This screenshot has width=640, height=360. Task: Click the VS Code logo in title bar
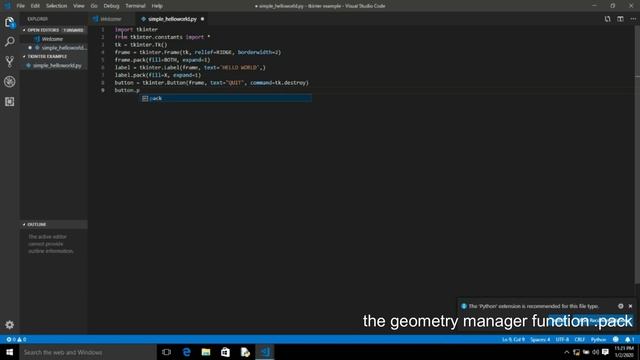click(7, 6)
